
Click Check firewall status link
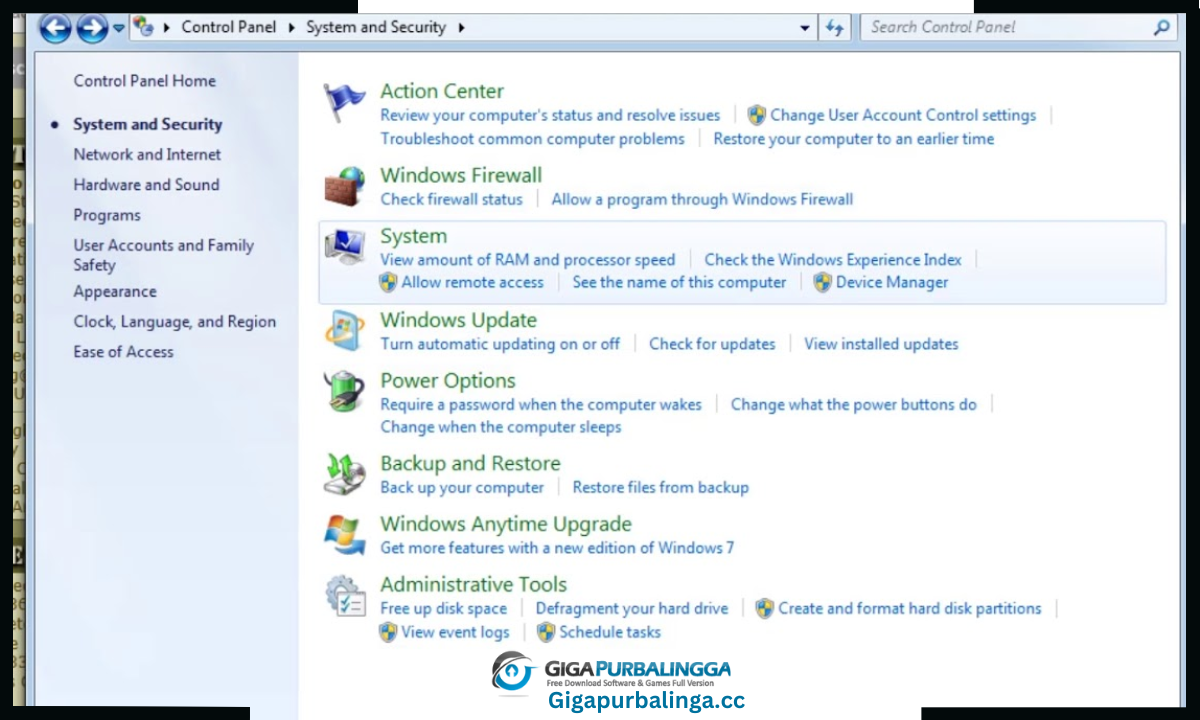pyautogui.click(x=451, y=199)
